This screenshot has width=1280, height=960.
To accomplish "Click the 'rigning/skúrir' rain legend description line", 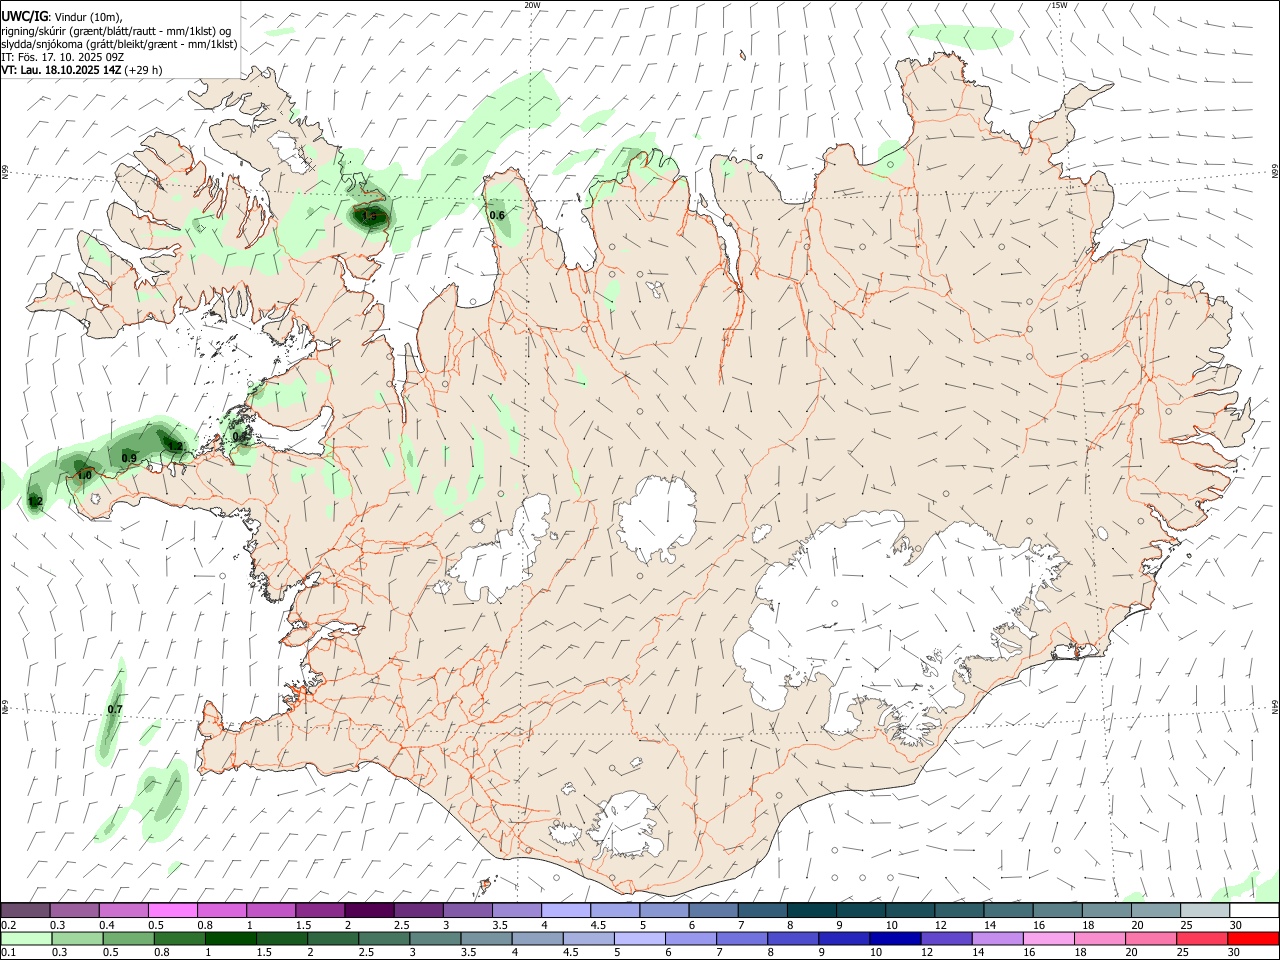I will point(115,31).
